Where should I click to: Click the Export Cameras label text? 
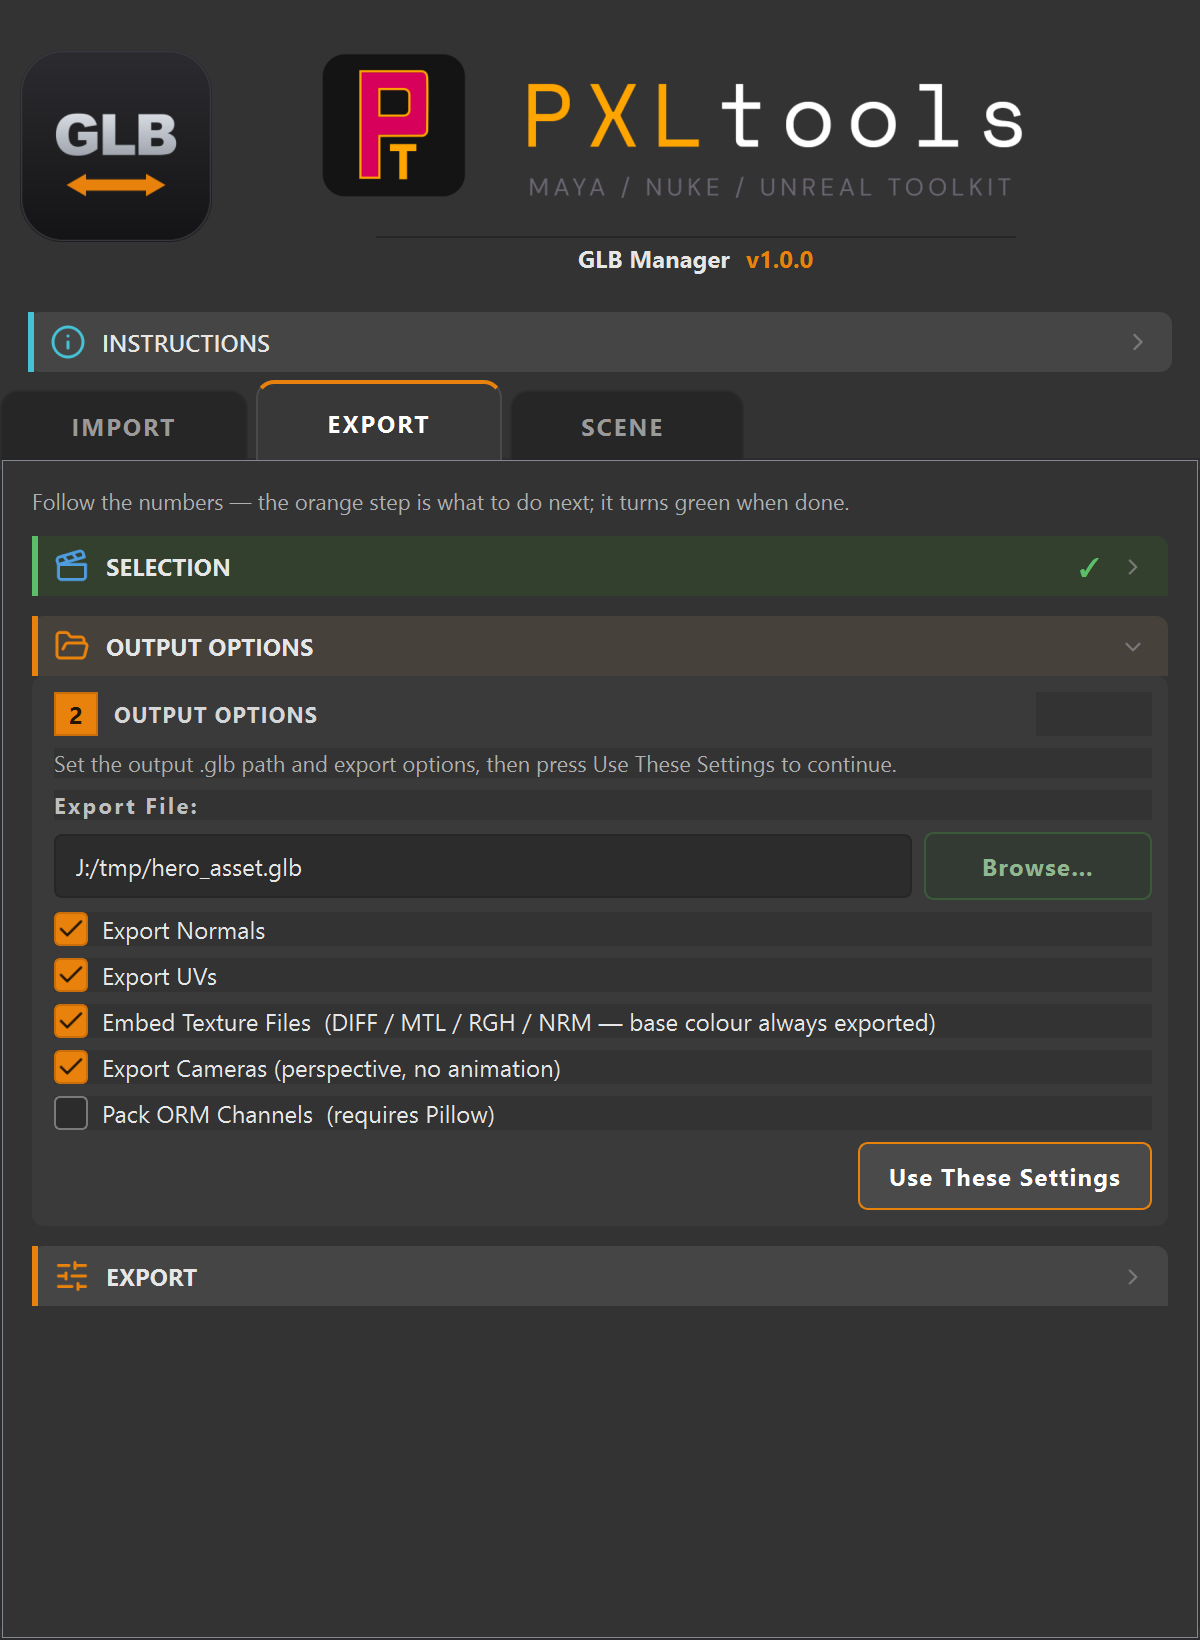(x=331, y=1068)
